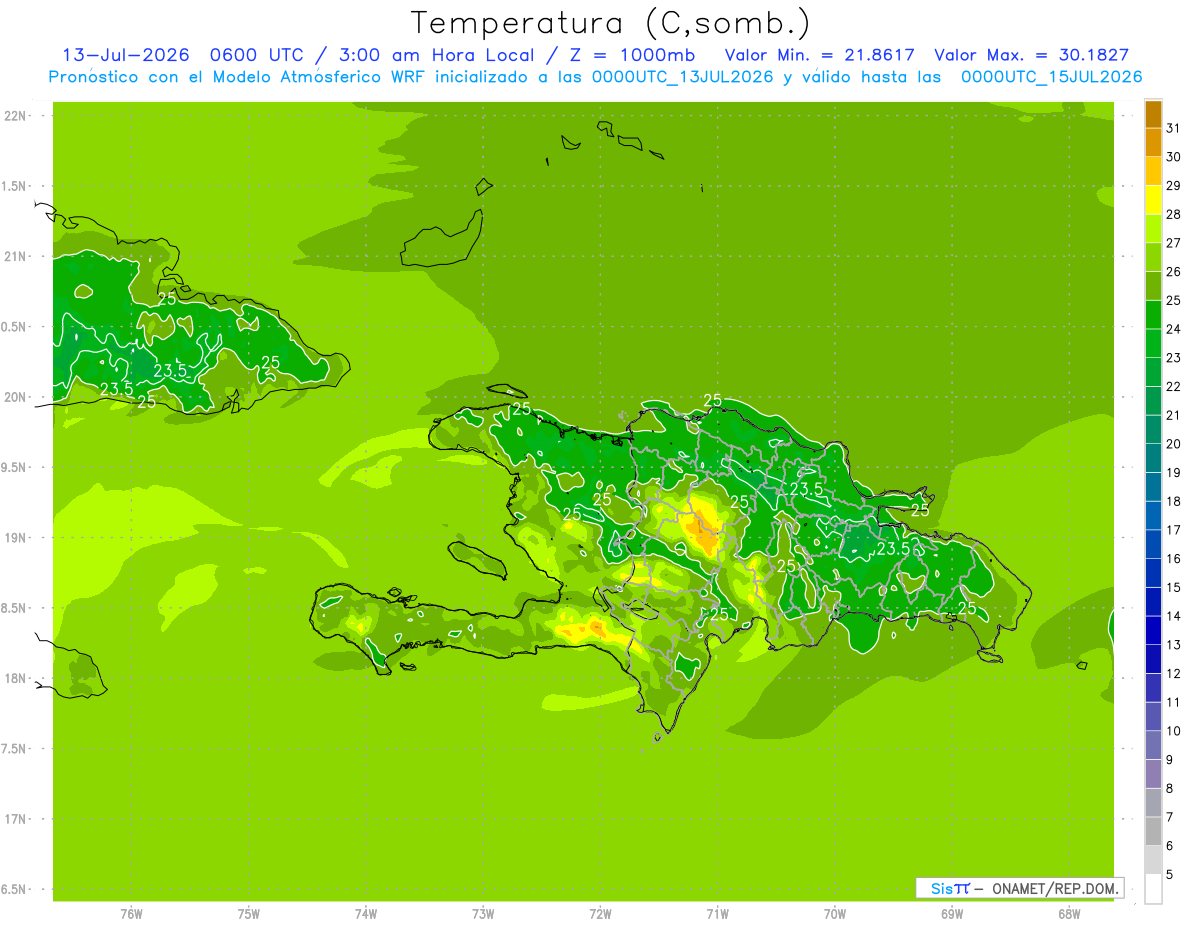The height and width of the screenshot is (927, 1200).
Task: Click the 72W longitude axis label
Action: [x=600, y=914]
